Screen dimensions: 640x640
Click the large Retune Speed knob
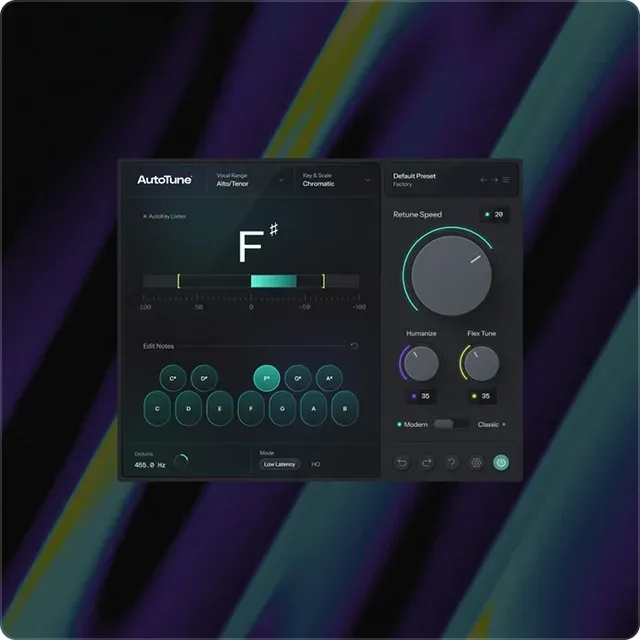[451, 275]
